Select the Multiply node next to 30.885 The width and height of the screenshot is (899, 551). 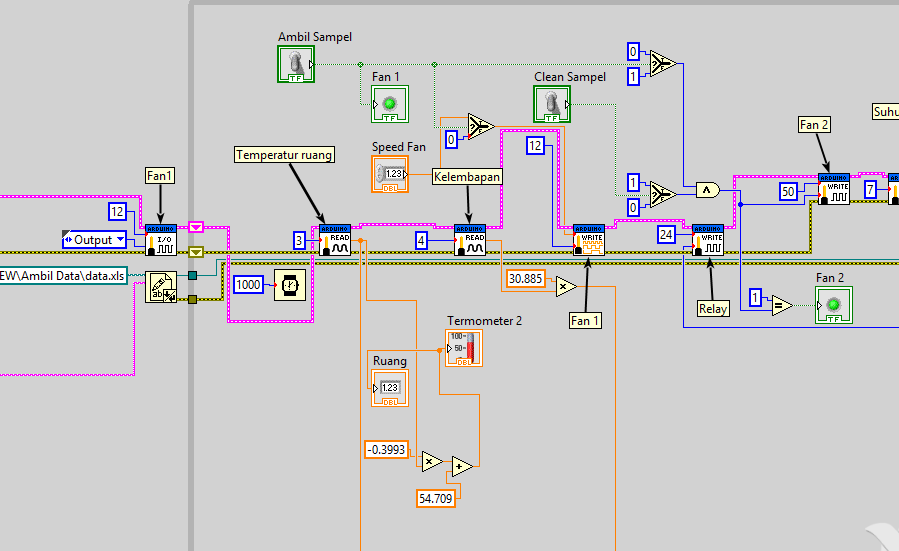[566, 286]
